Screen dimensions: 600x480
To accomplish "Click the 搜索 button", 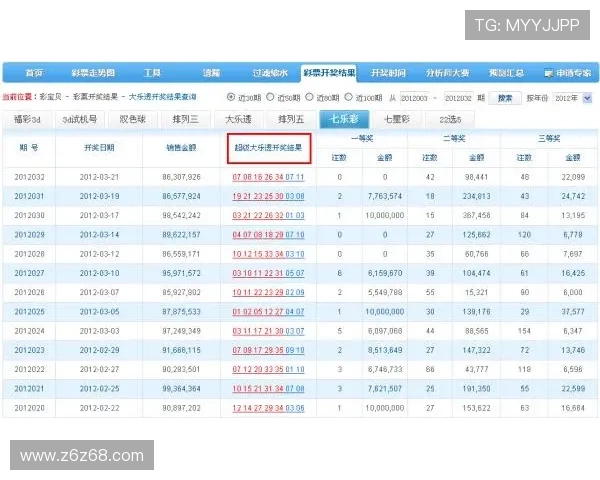I will point(505,98).
